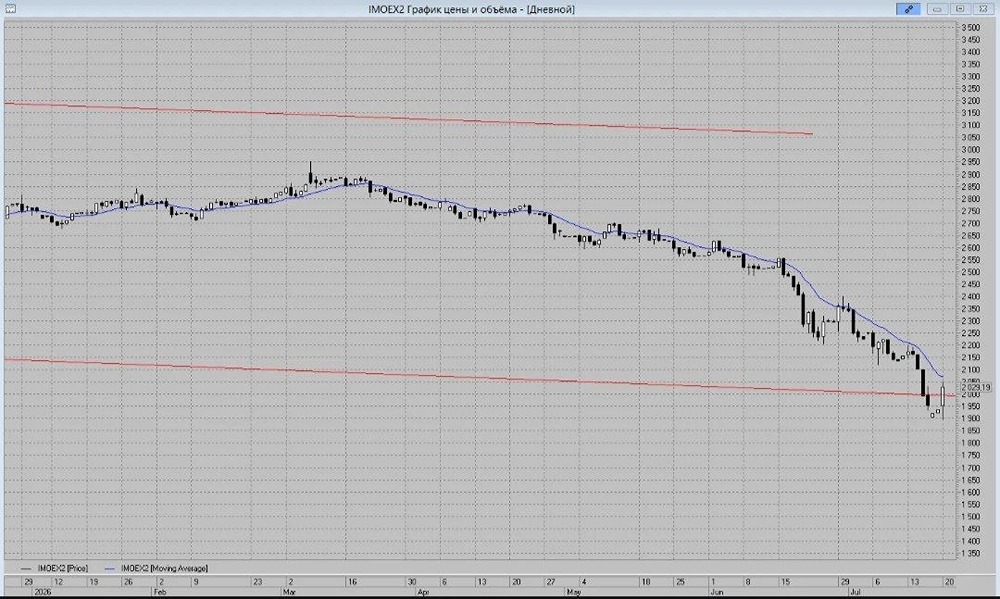Click the current price label 2029.19
The width and height of the screenshot is (1000, 599).
click(x=976, y=387)
